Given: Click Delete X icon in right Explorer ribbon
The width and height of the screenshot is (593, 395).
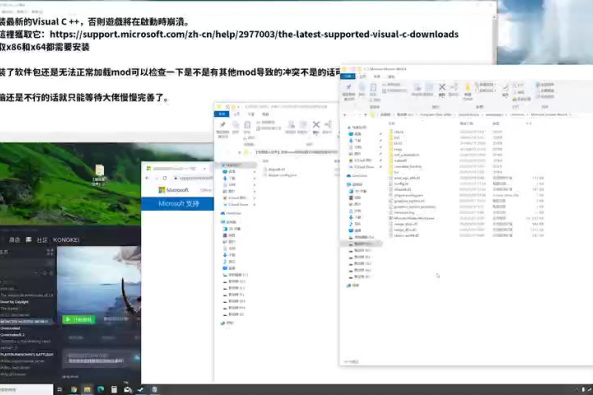Looking at the screenshot, I should [442, 87].
